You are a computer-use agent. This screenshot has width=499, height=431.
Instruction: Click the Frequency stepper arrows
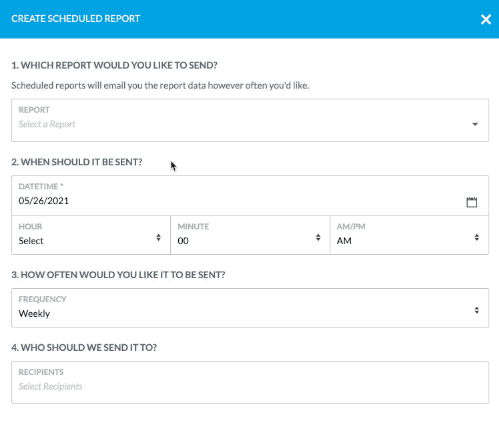(477, 310)
